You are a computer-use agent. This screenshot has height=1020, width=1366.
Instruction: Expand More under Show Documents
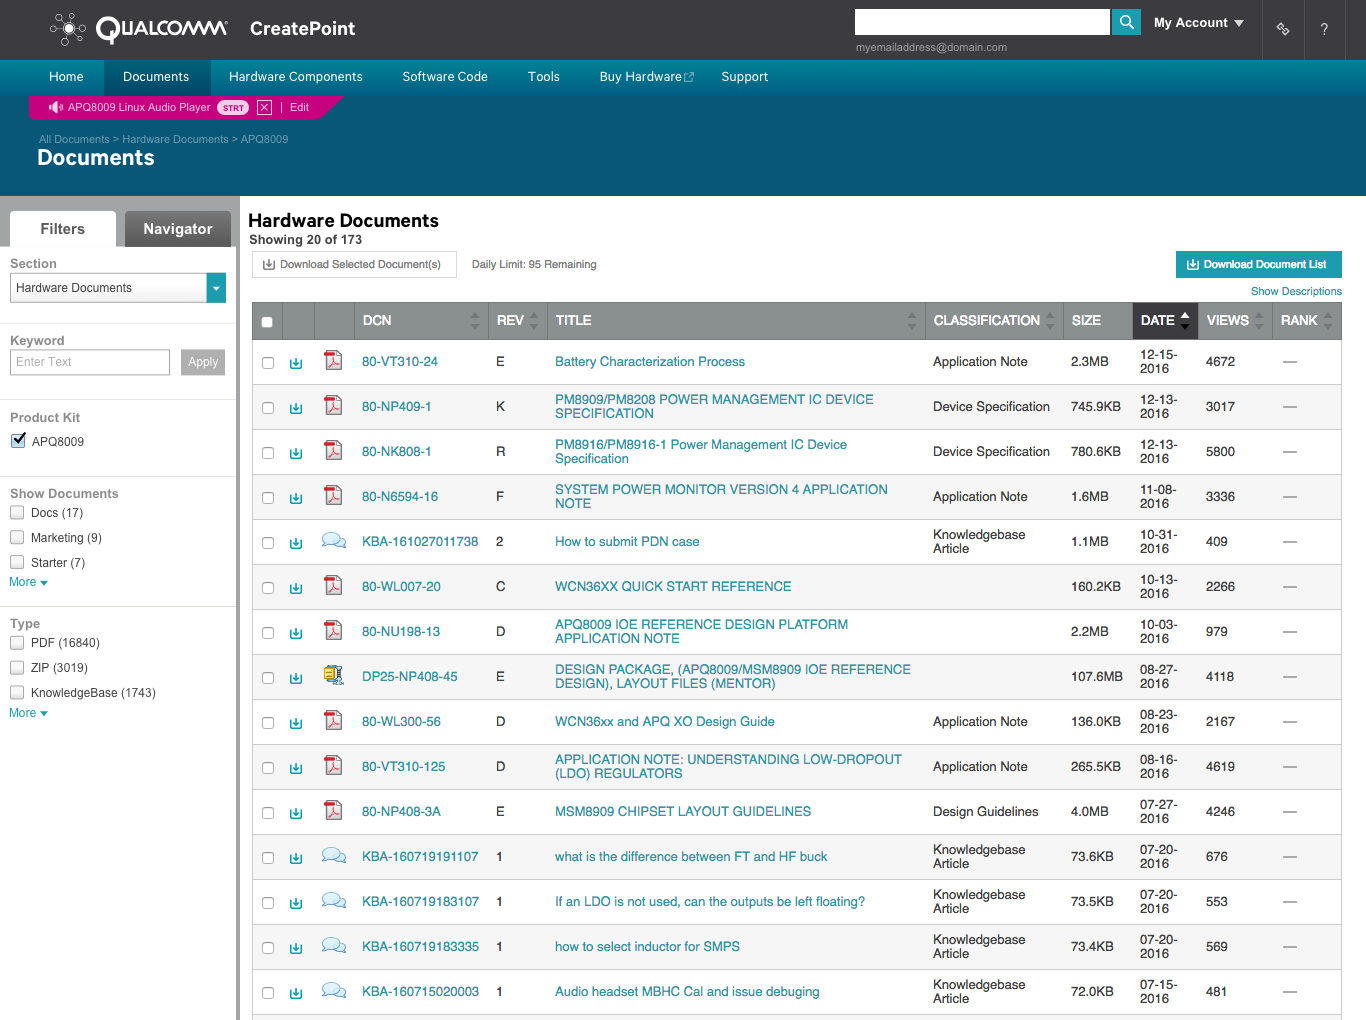[28, 582]
